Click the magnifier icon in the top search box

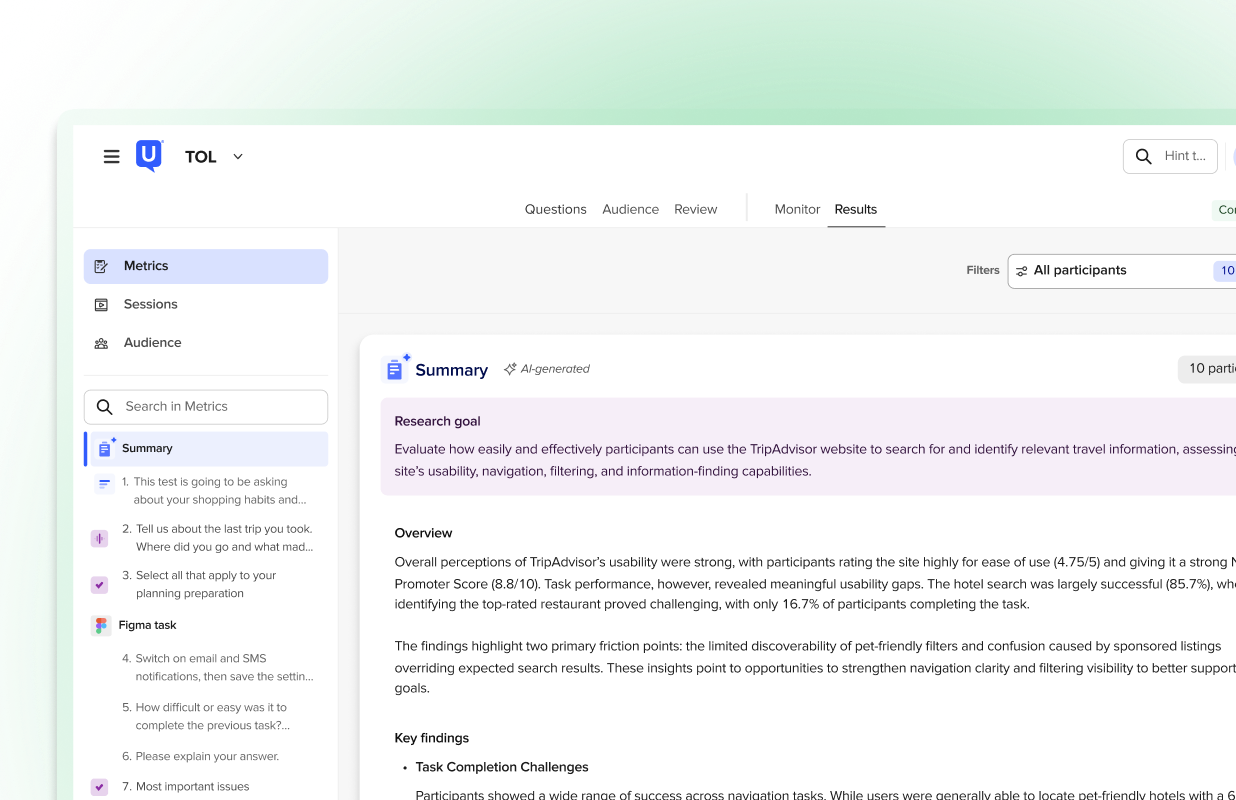click(x=1143, y=157)
